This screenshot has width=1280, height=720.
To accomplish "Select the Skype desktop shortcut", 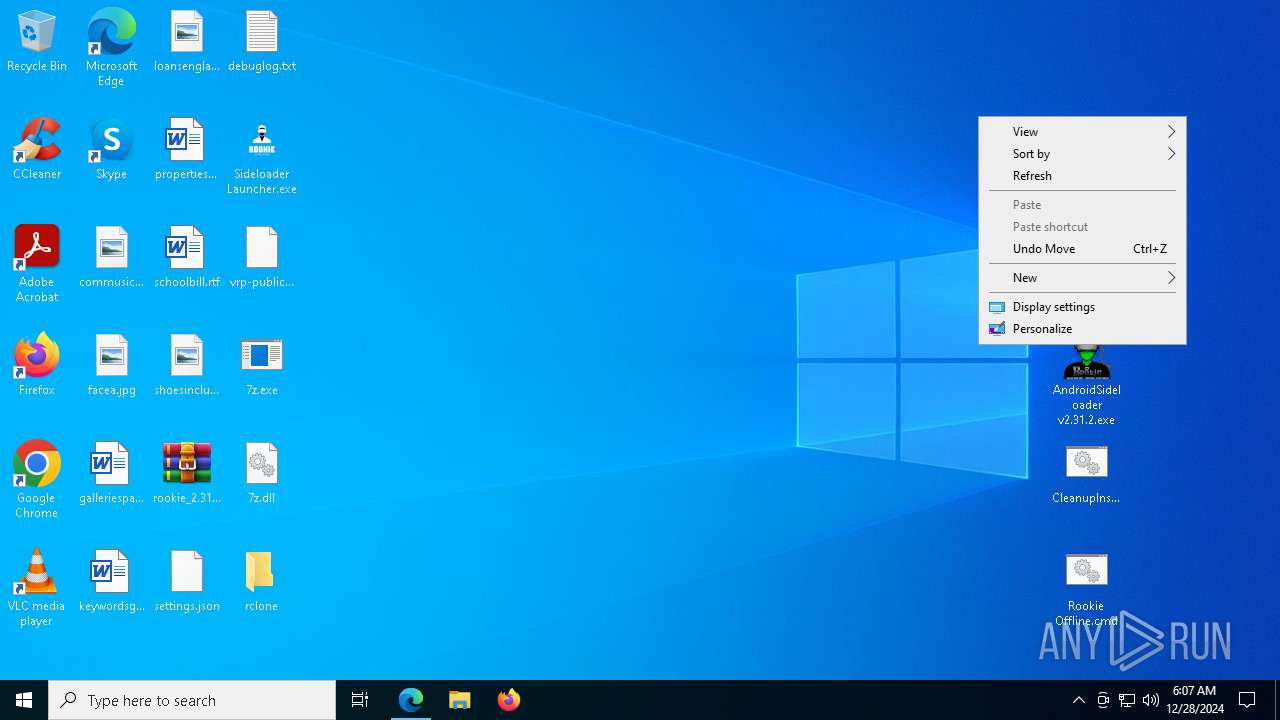I will click(111, 150).
